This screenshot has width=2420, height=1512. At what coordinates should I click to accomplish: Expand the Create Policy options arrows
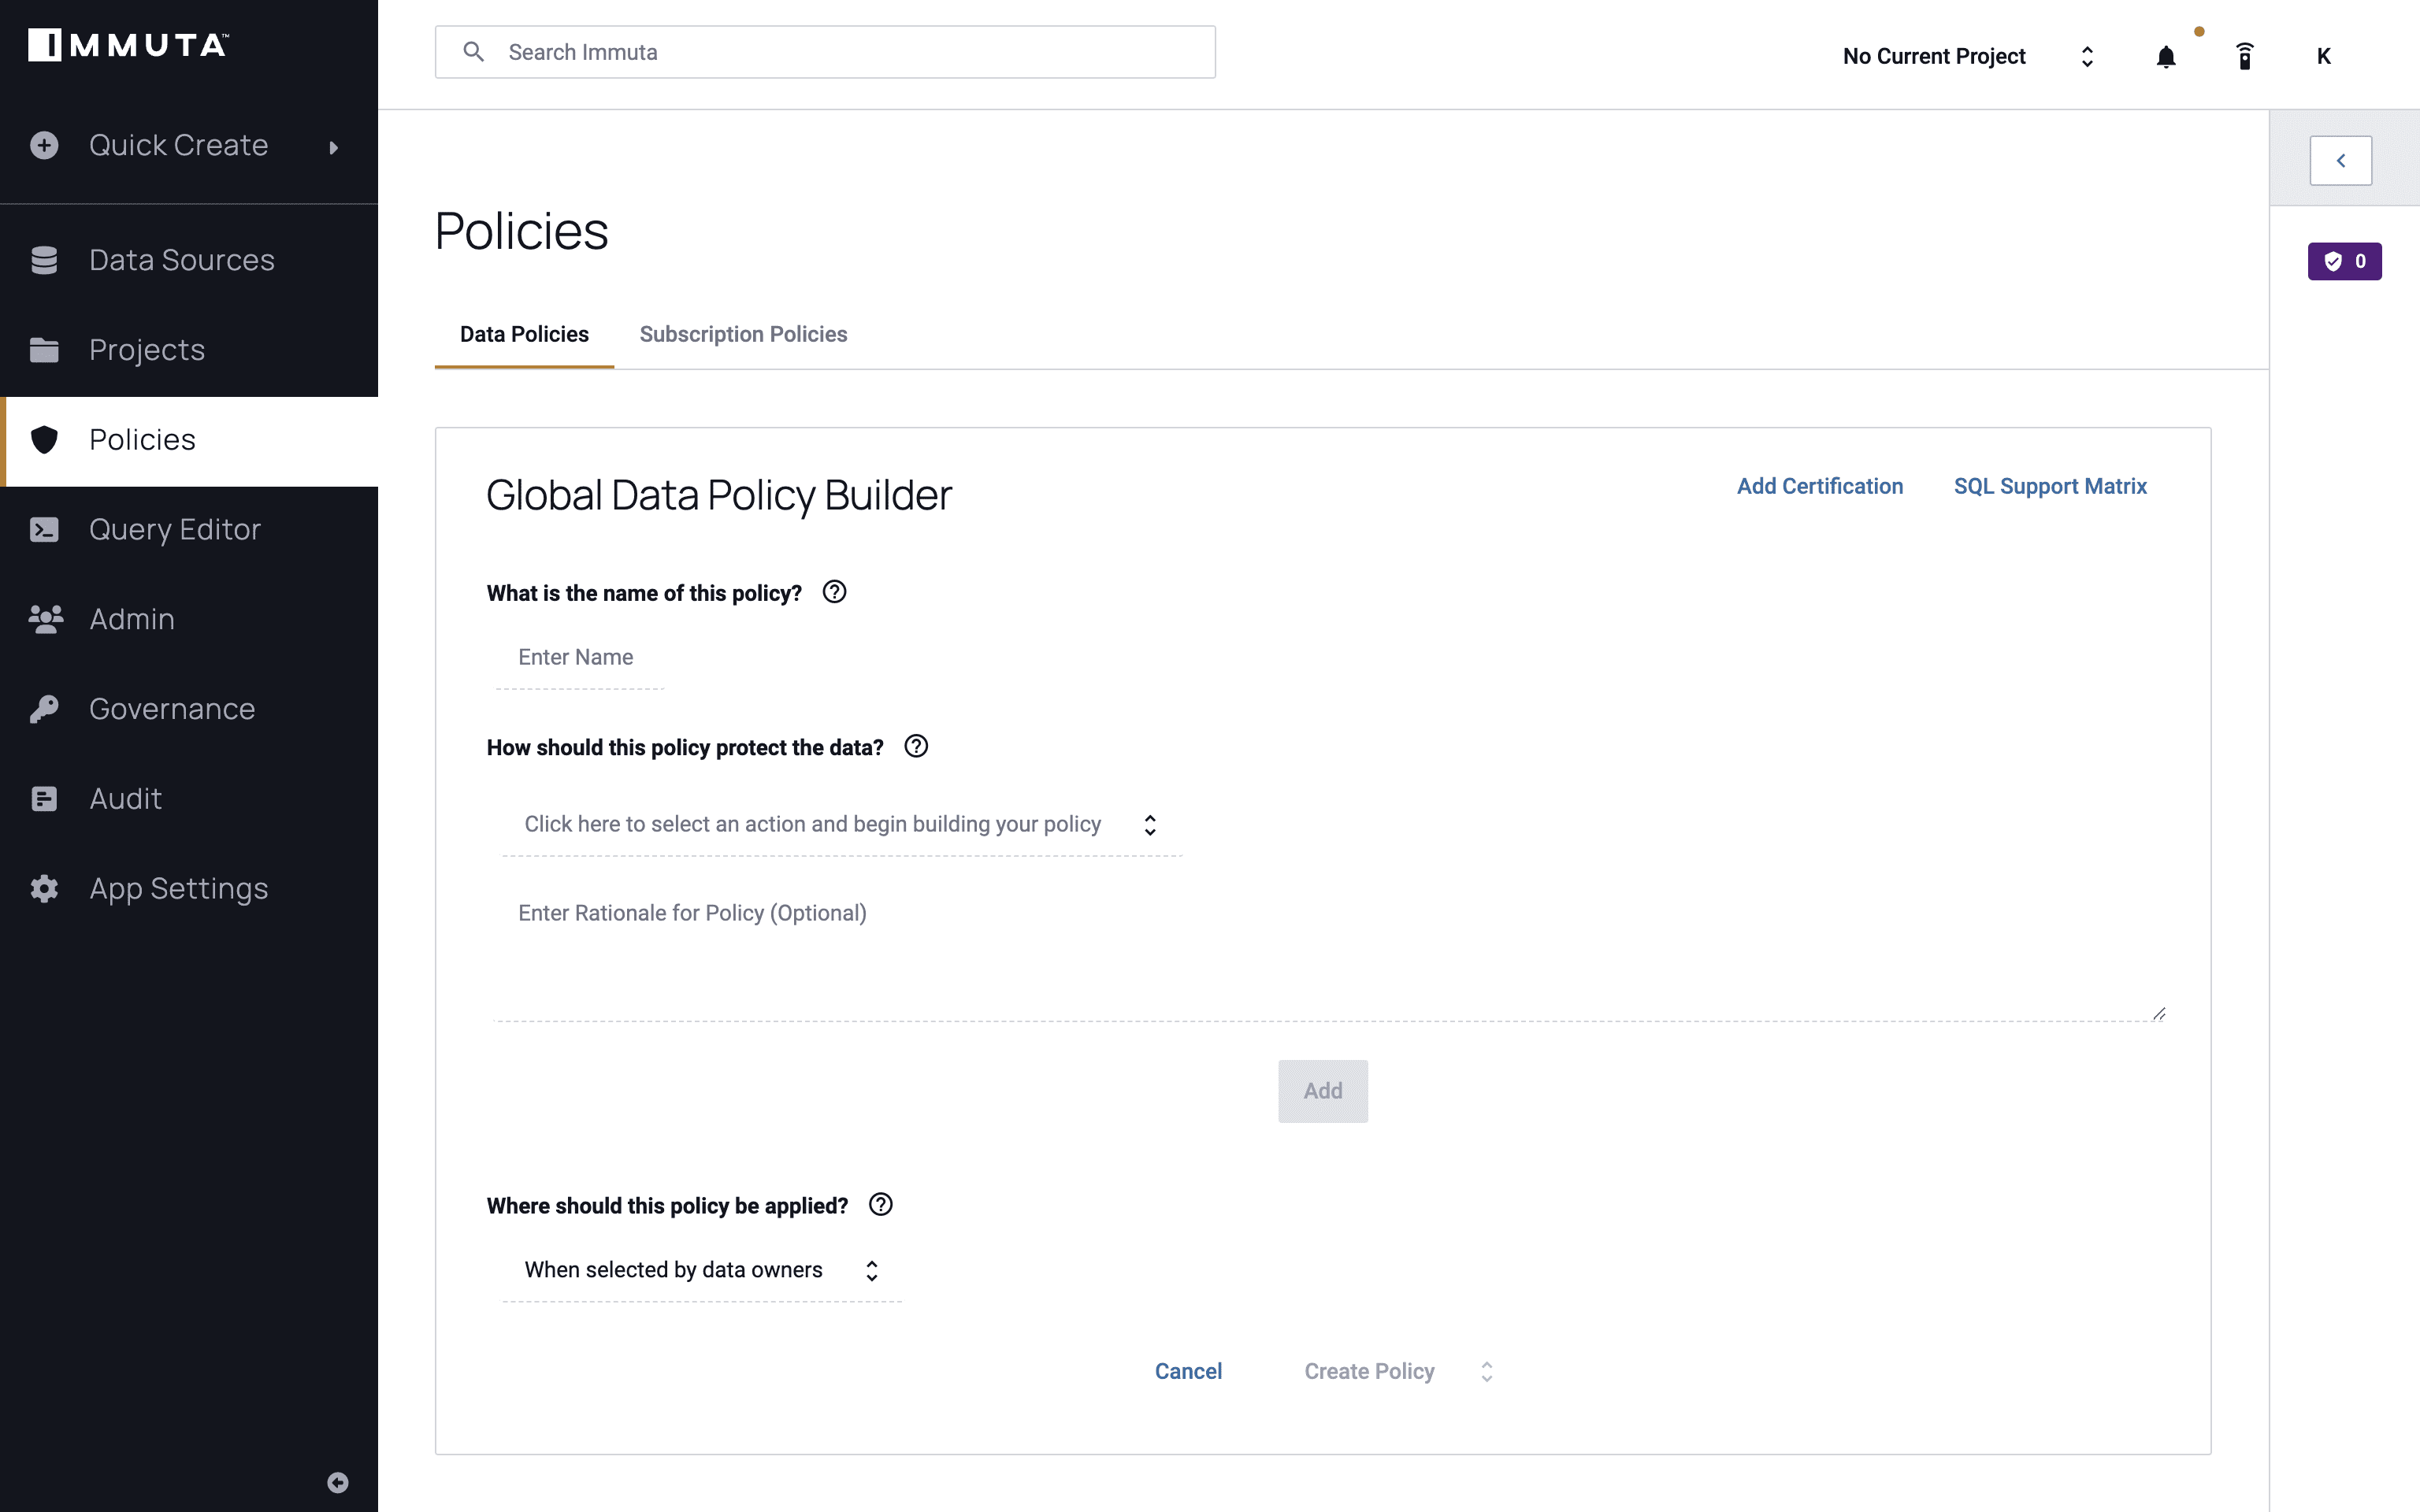(1487, 1371)
